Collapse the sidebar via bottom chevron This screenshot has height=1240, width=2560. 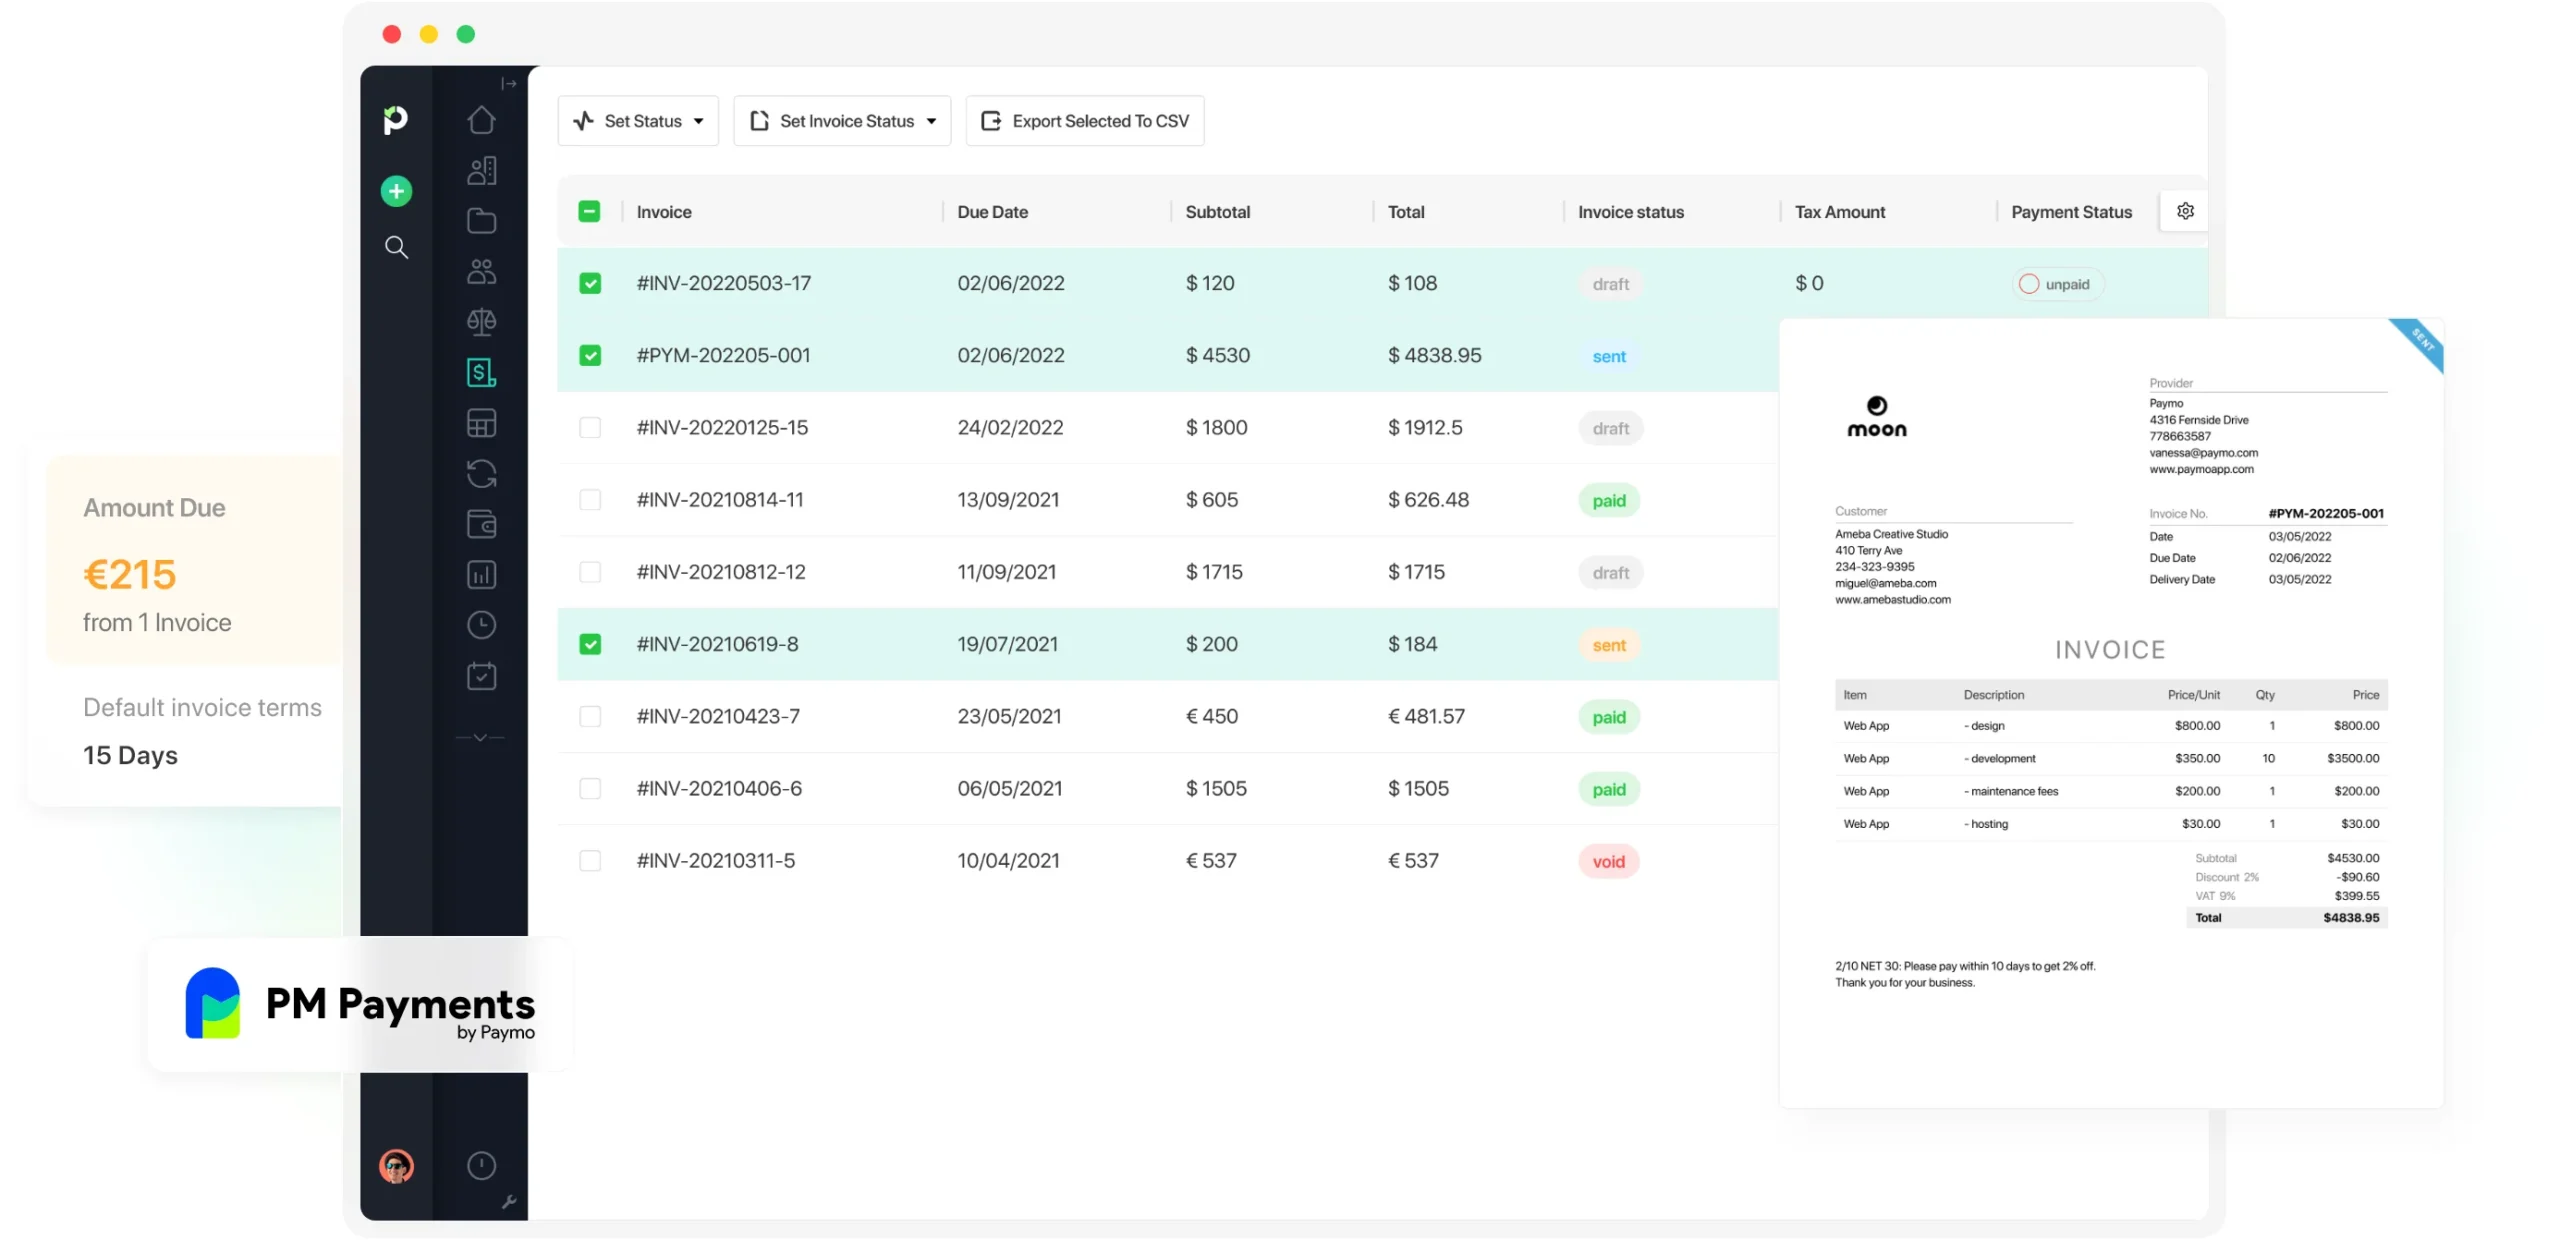(x=481, y=737)
